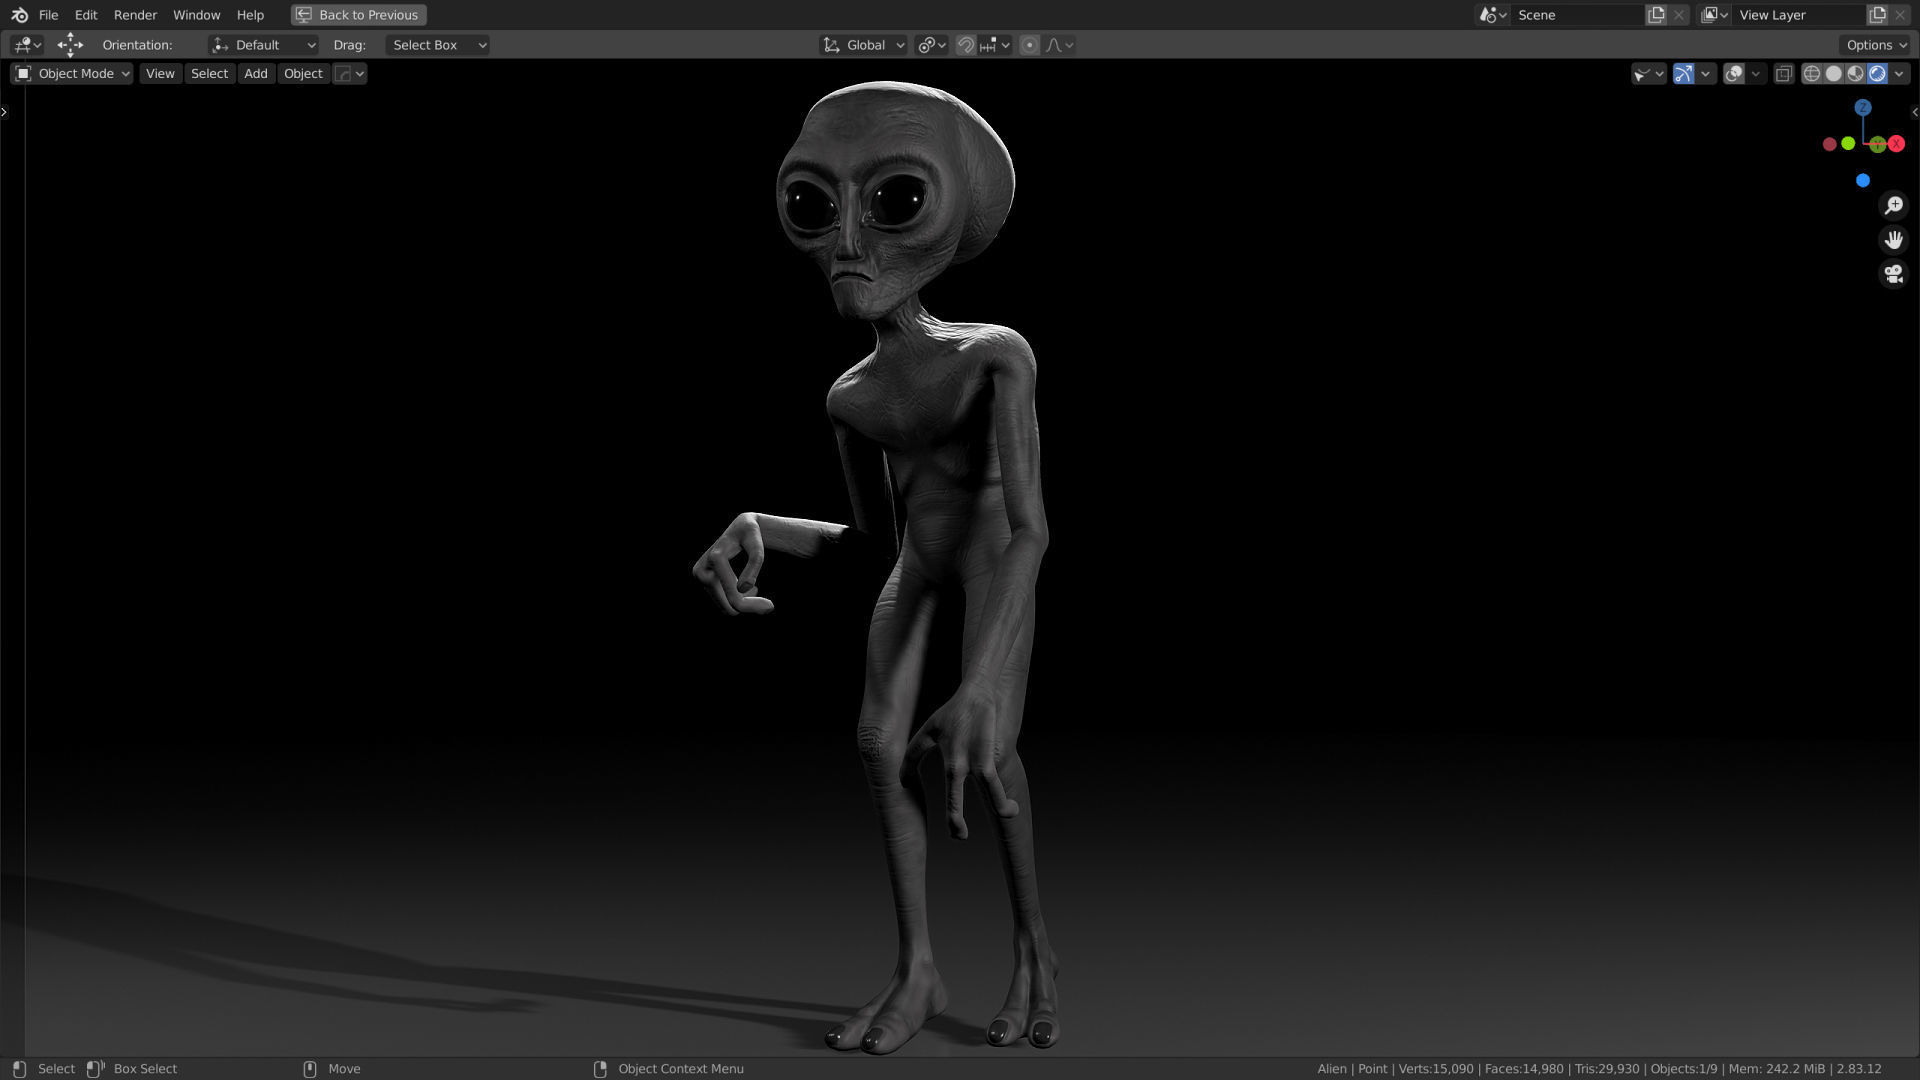Switch to material preview shading
The height and width of the screenshot is (1080, 1920).
(1855, 74)
